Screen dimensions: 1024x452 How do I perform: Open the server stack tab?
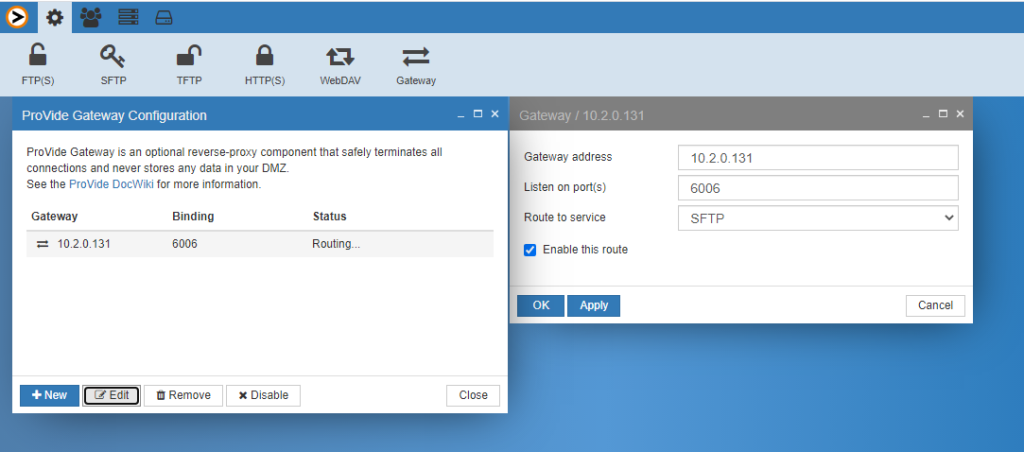(128, 18)
